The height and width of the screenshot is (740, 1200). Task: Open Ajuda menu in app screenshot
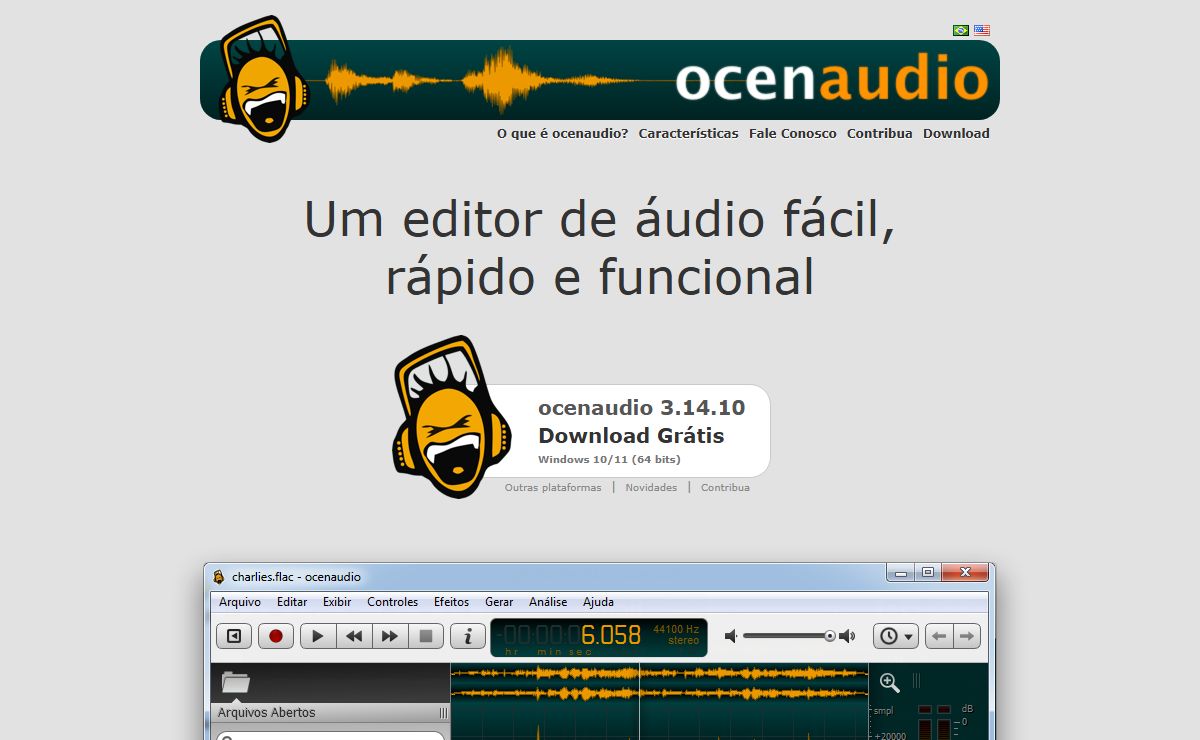coord(598,602)
